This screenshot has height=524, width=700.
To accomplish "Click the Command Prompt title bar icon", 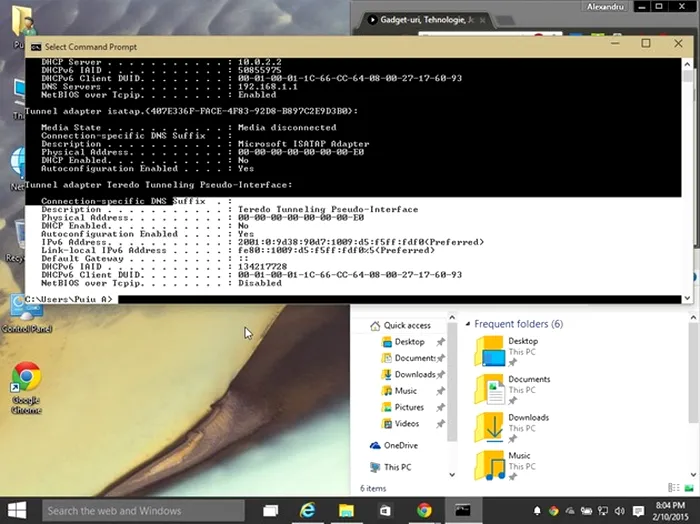I will 36,47.
